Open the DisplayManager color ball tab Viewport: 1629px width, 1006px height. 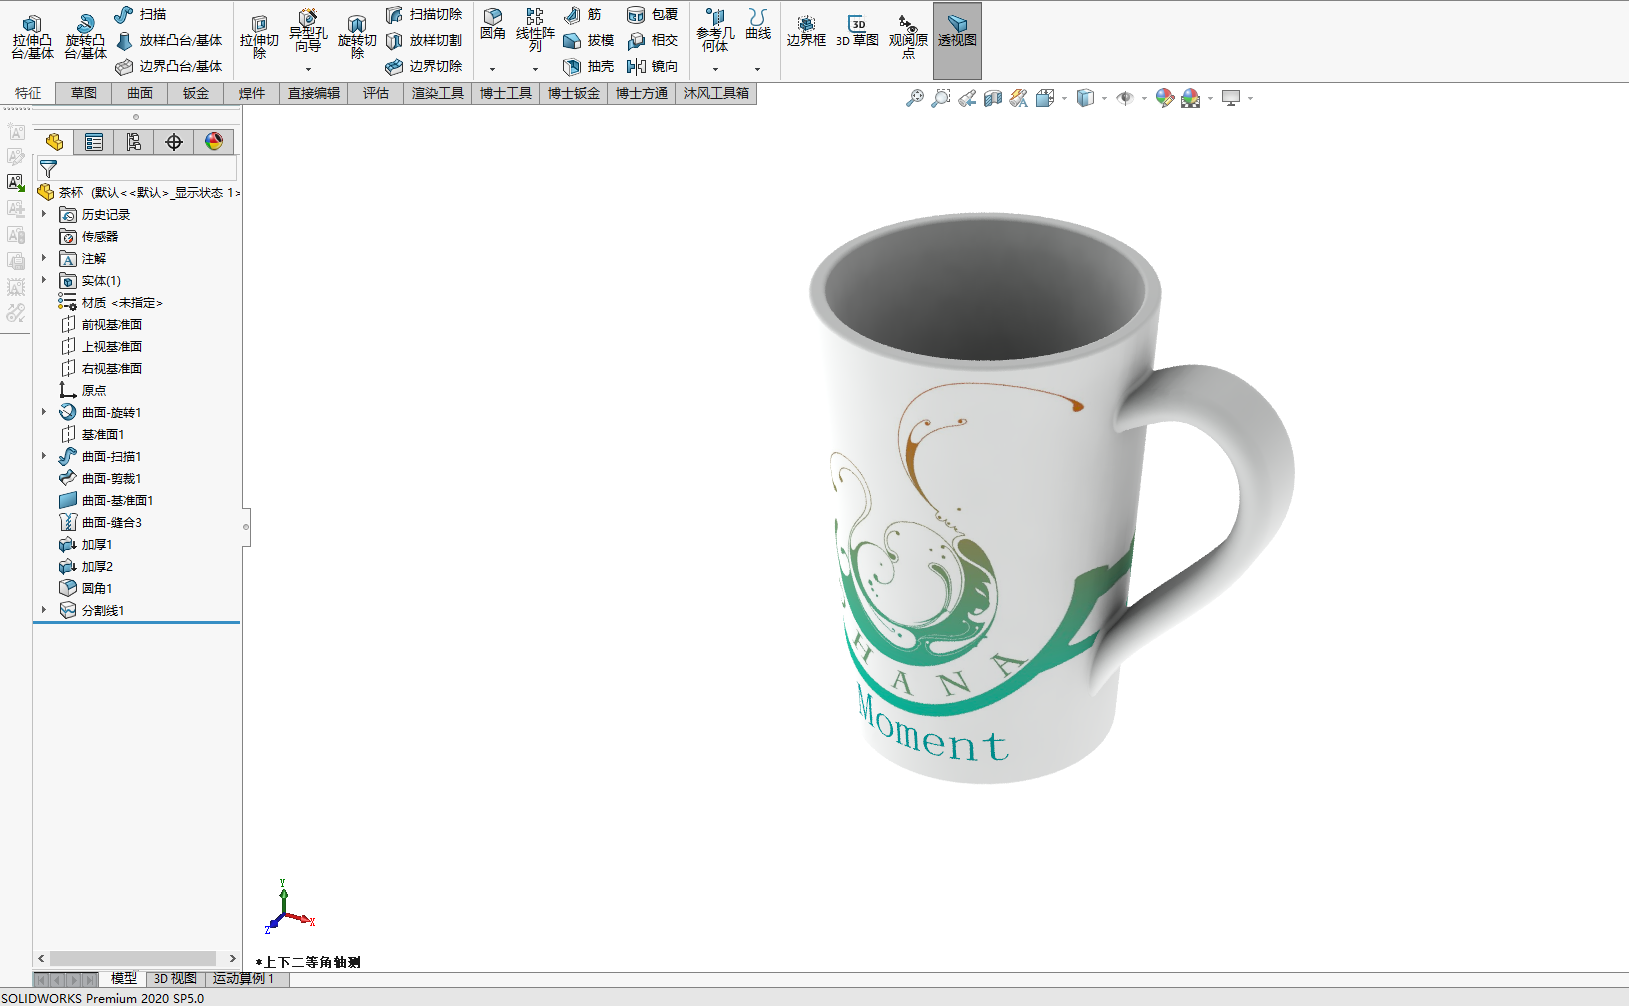click(214, 142)
